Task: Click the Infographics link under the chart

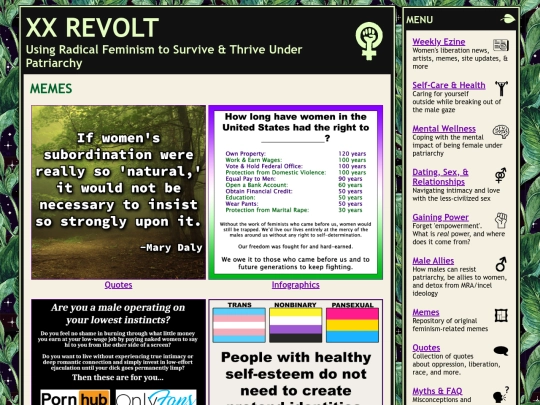Action: click(295, 285)
